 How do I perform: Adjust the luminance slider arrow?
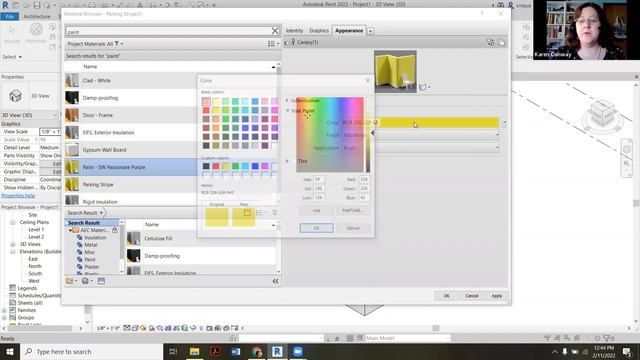372,133
